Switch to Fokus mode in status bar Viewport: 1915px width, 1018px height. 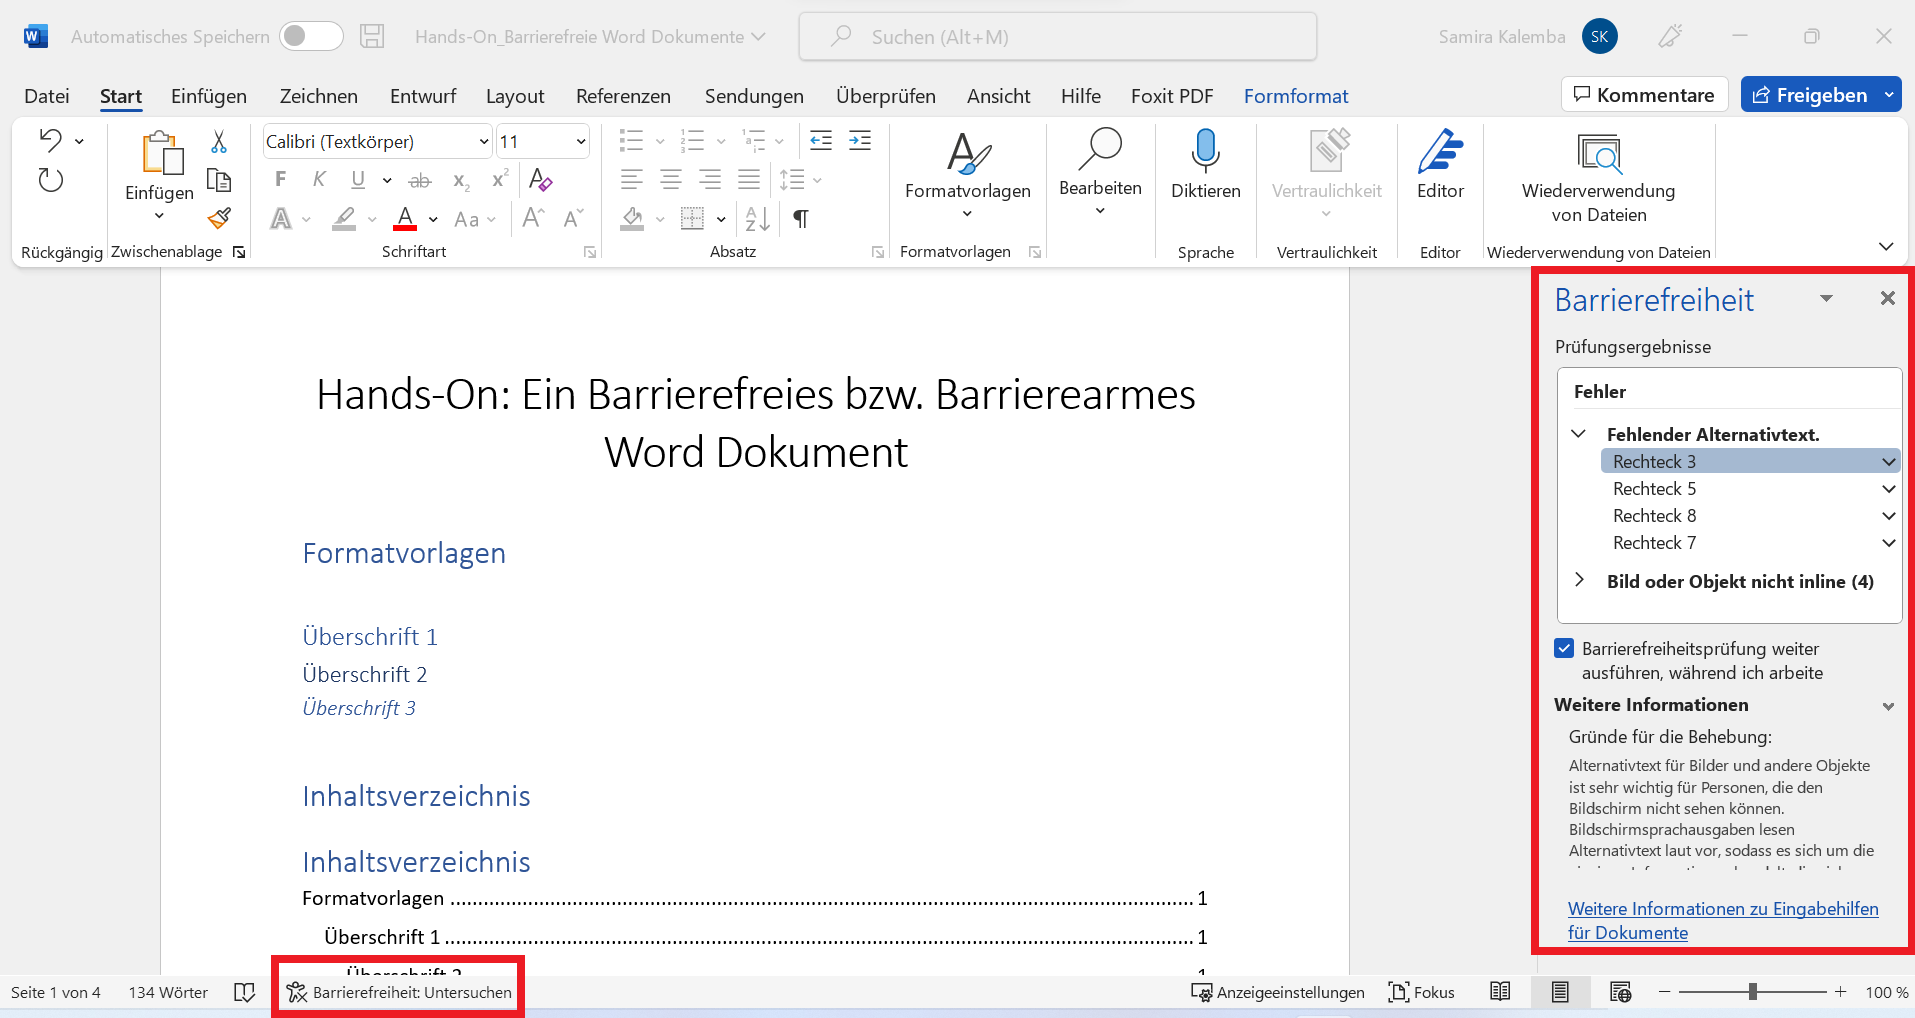[1421, 992]
